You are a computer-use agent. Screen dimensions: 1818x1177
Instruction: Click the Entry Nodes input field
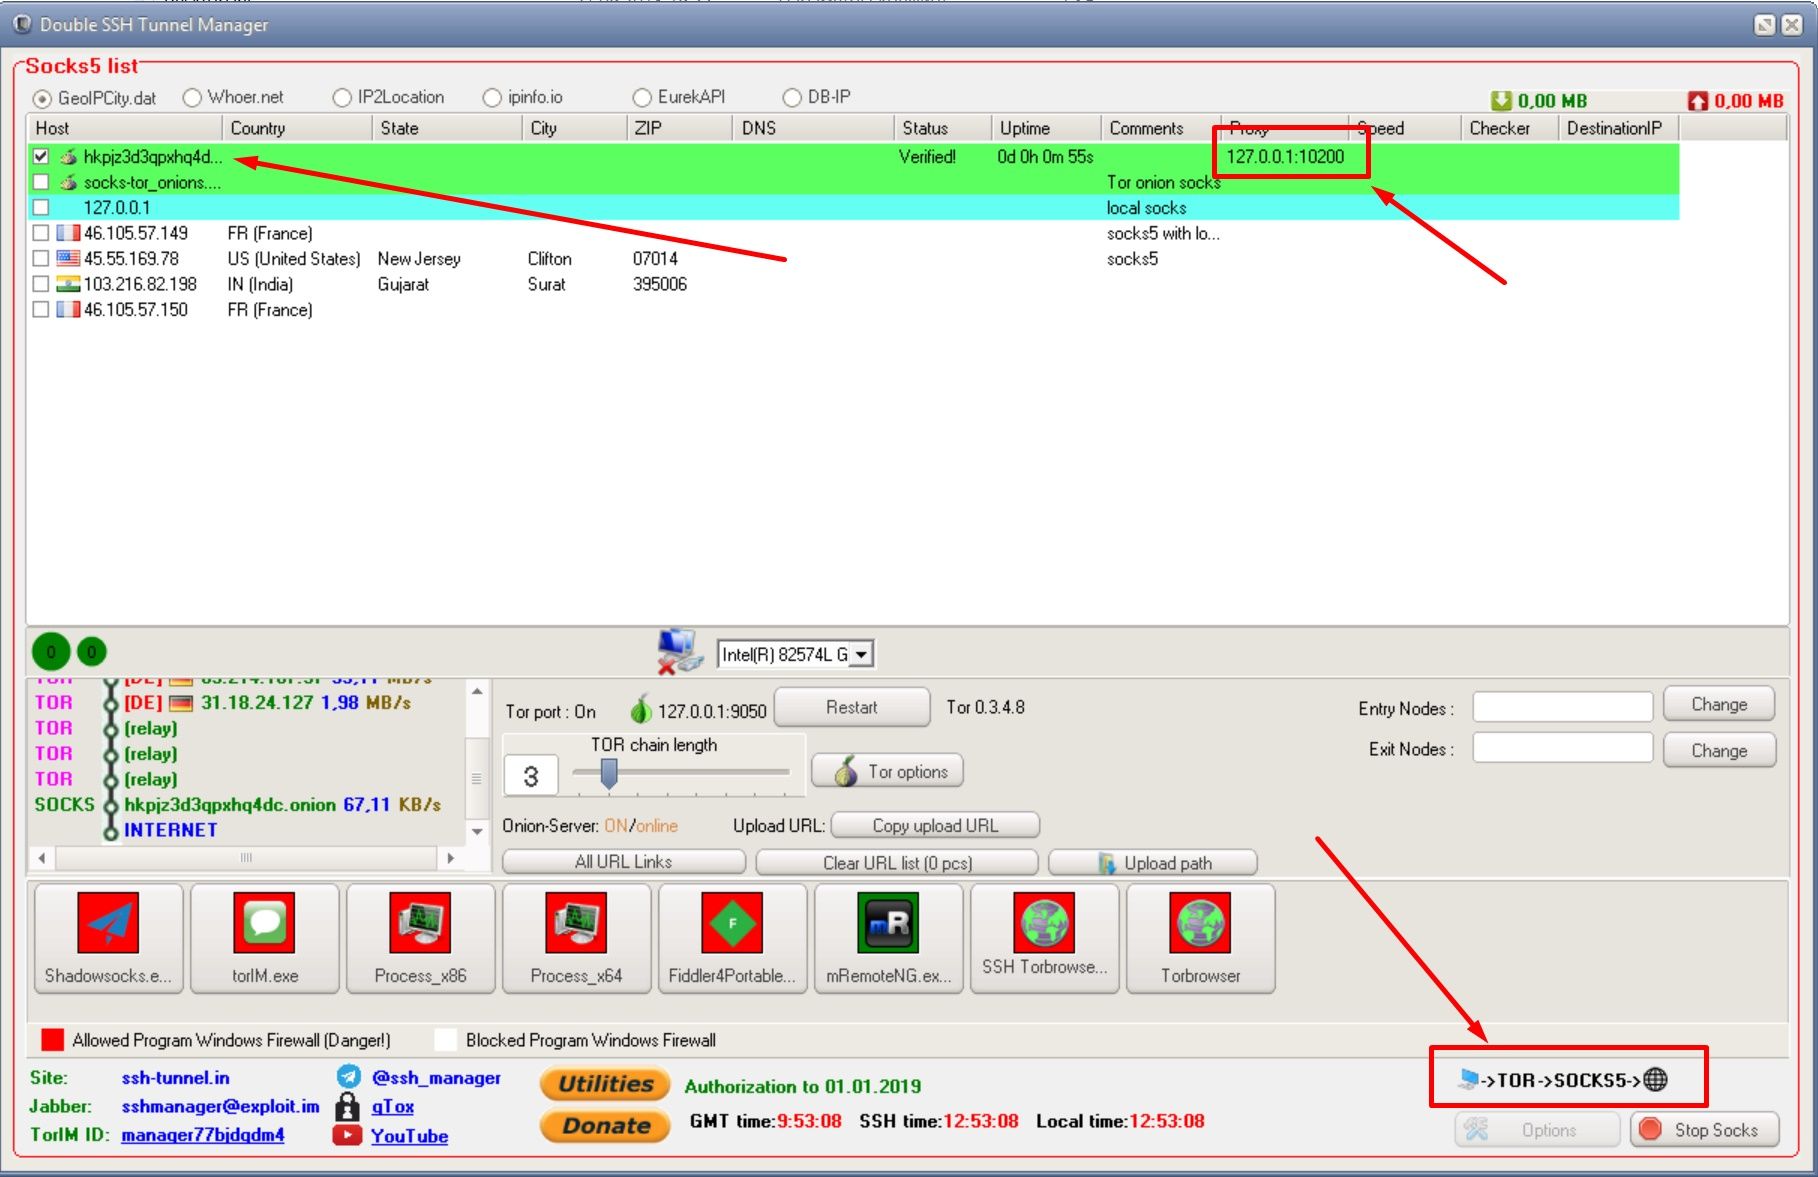[x=1562, y=707]
